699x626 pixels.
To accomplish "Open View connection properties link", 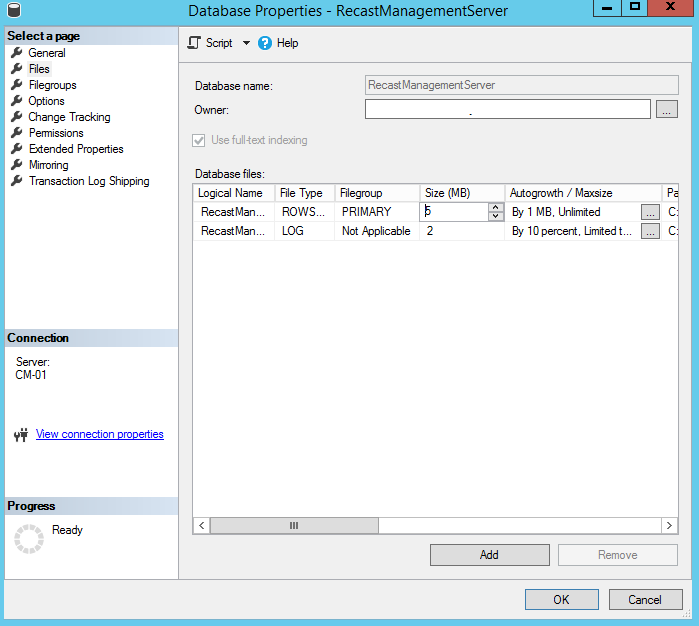I will pyautogui.click(x=100, y=434).
